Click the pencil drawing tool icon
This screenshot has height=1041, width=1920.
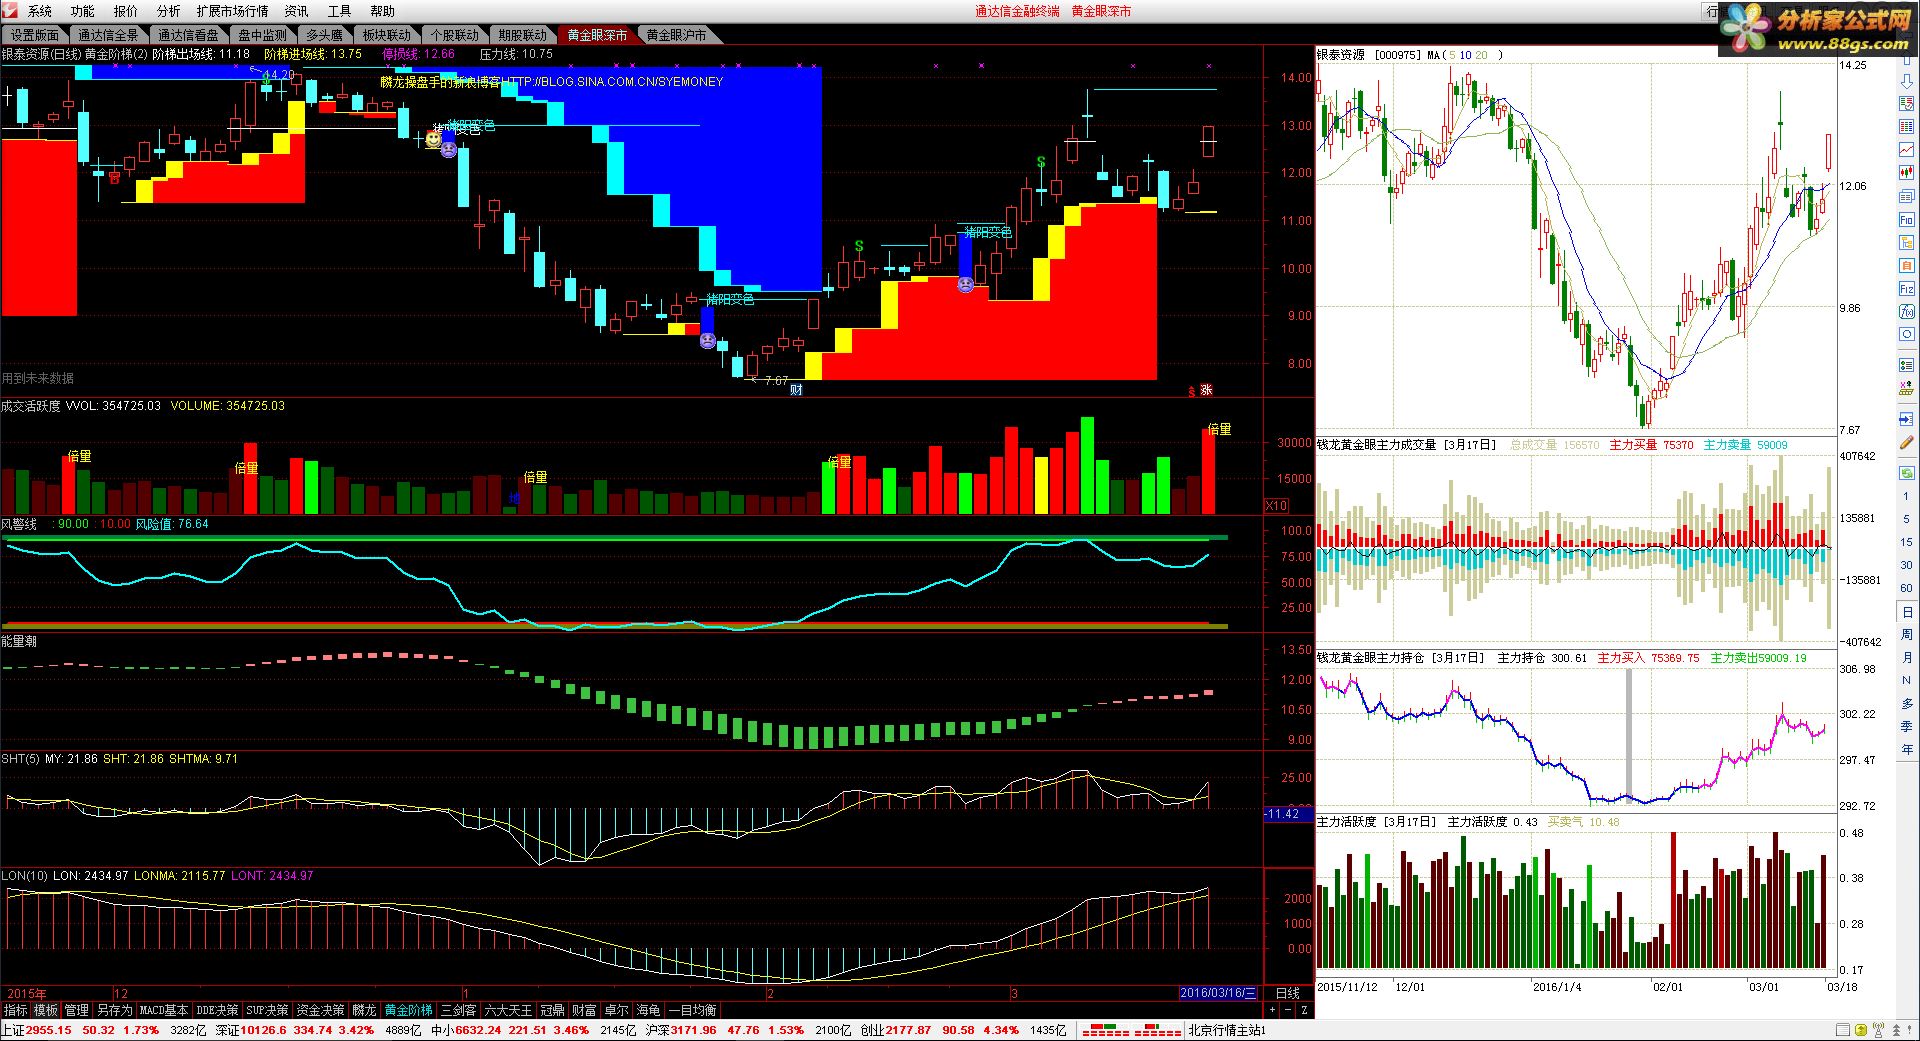pyautogui.click(x=1906, y=441)
